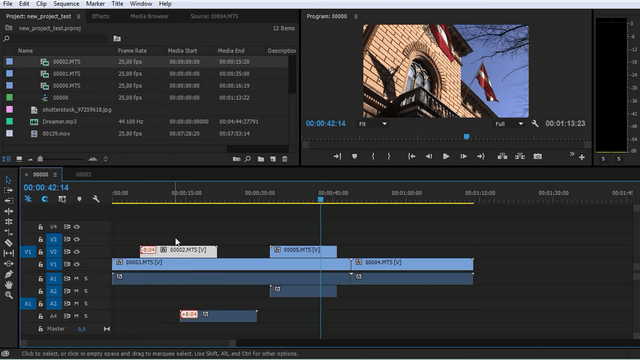This screenshot has width=640, height=360.
Task: Select the Pen tool
Action: [9, 274]
